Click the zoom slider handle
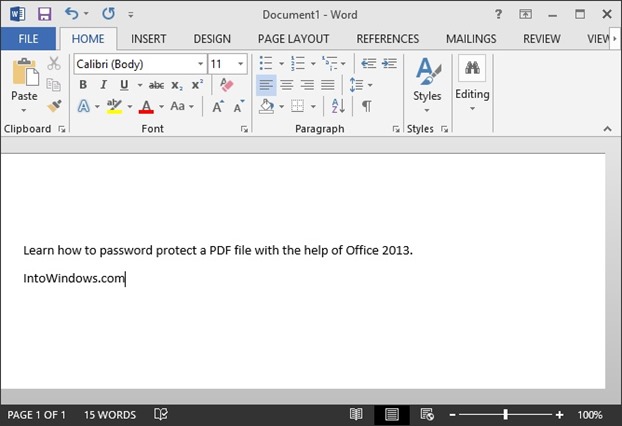 (505, 415)
